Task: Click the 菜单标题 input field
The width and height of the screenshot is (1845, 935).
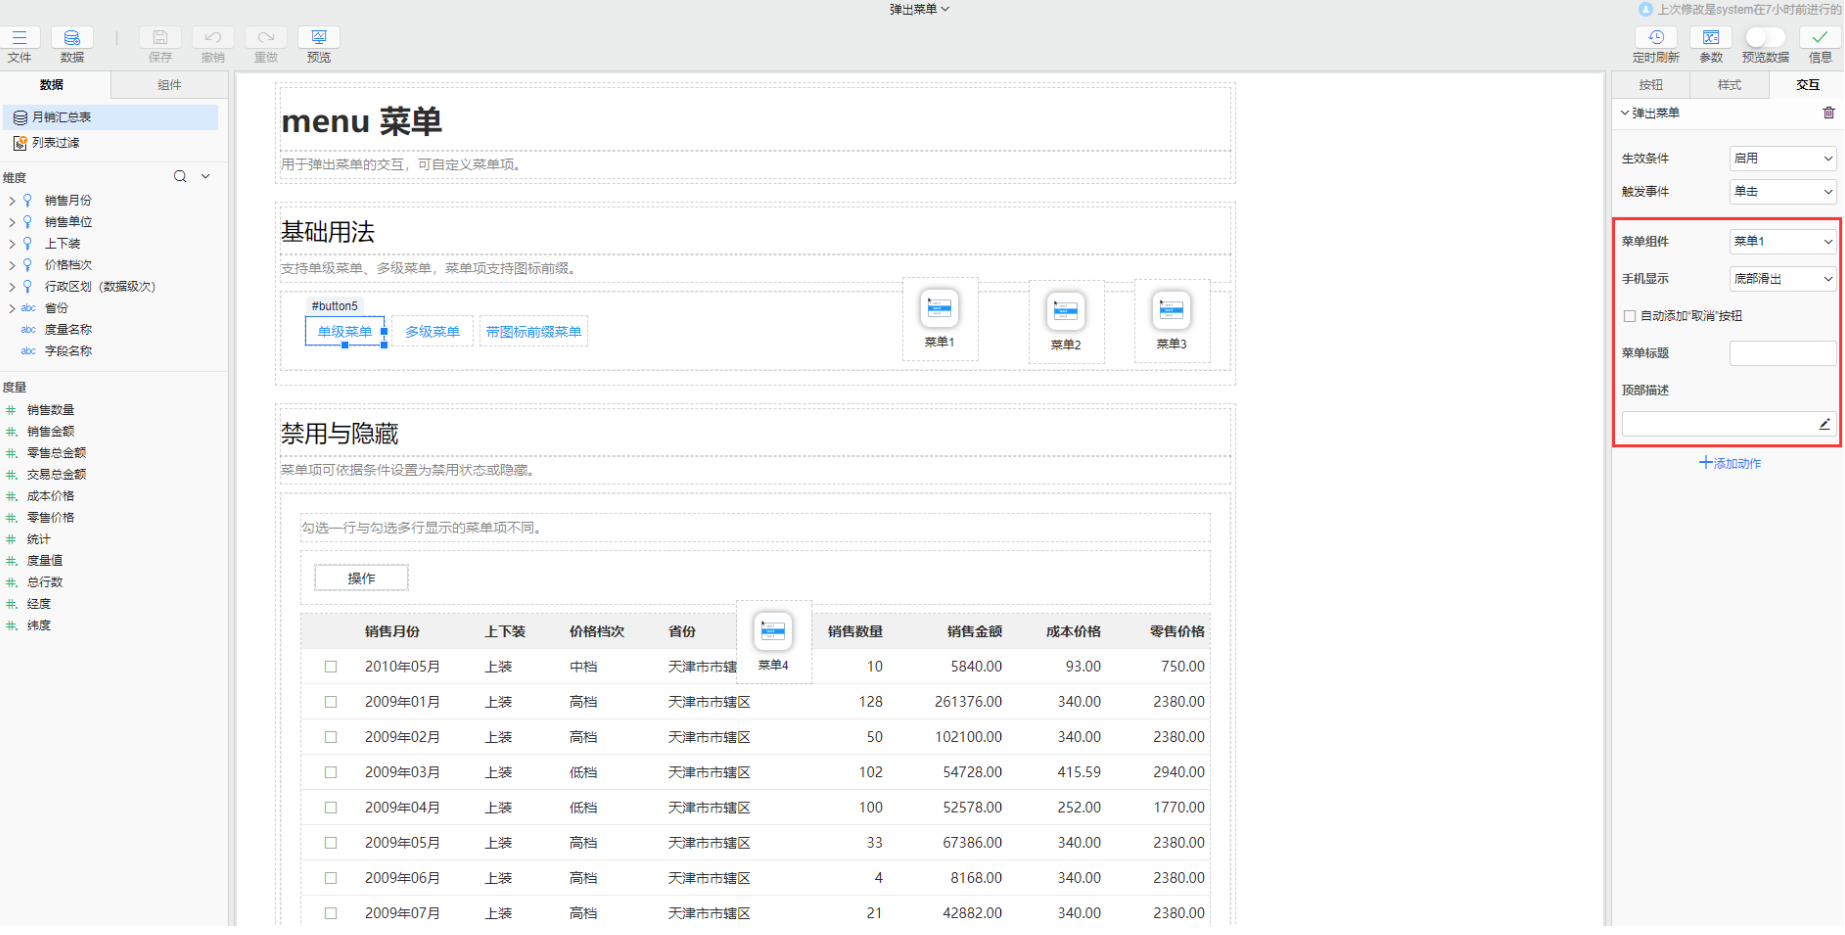Action: click(x=1782, y=353)
